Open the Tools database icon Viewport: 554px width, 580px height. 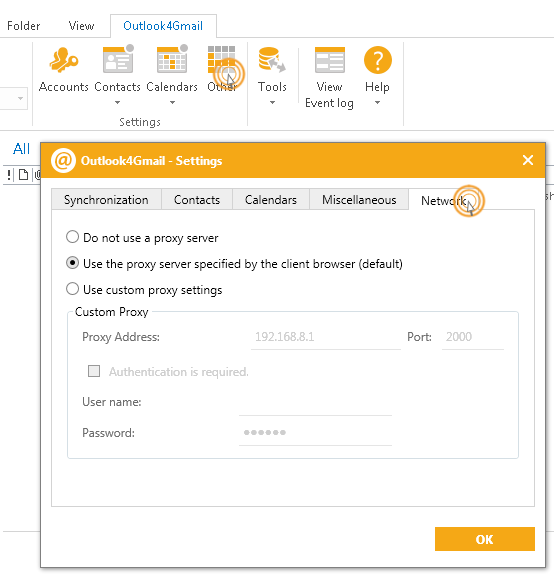tap(272, 59)
